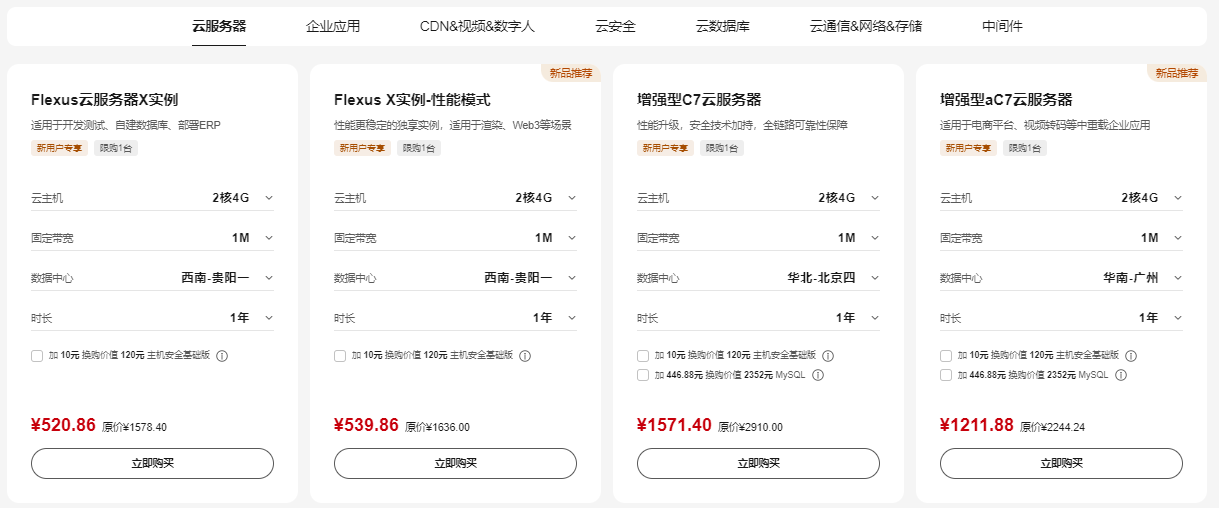The width and height of the screenshot is (1219, 508).
Task: Click info icon beside Flexus X主机安全基础版 offer
Action: pos(222,355)
